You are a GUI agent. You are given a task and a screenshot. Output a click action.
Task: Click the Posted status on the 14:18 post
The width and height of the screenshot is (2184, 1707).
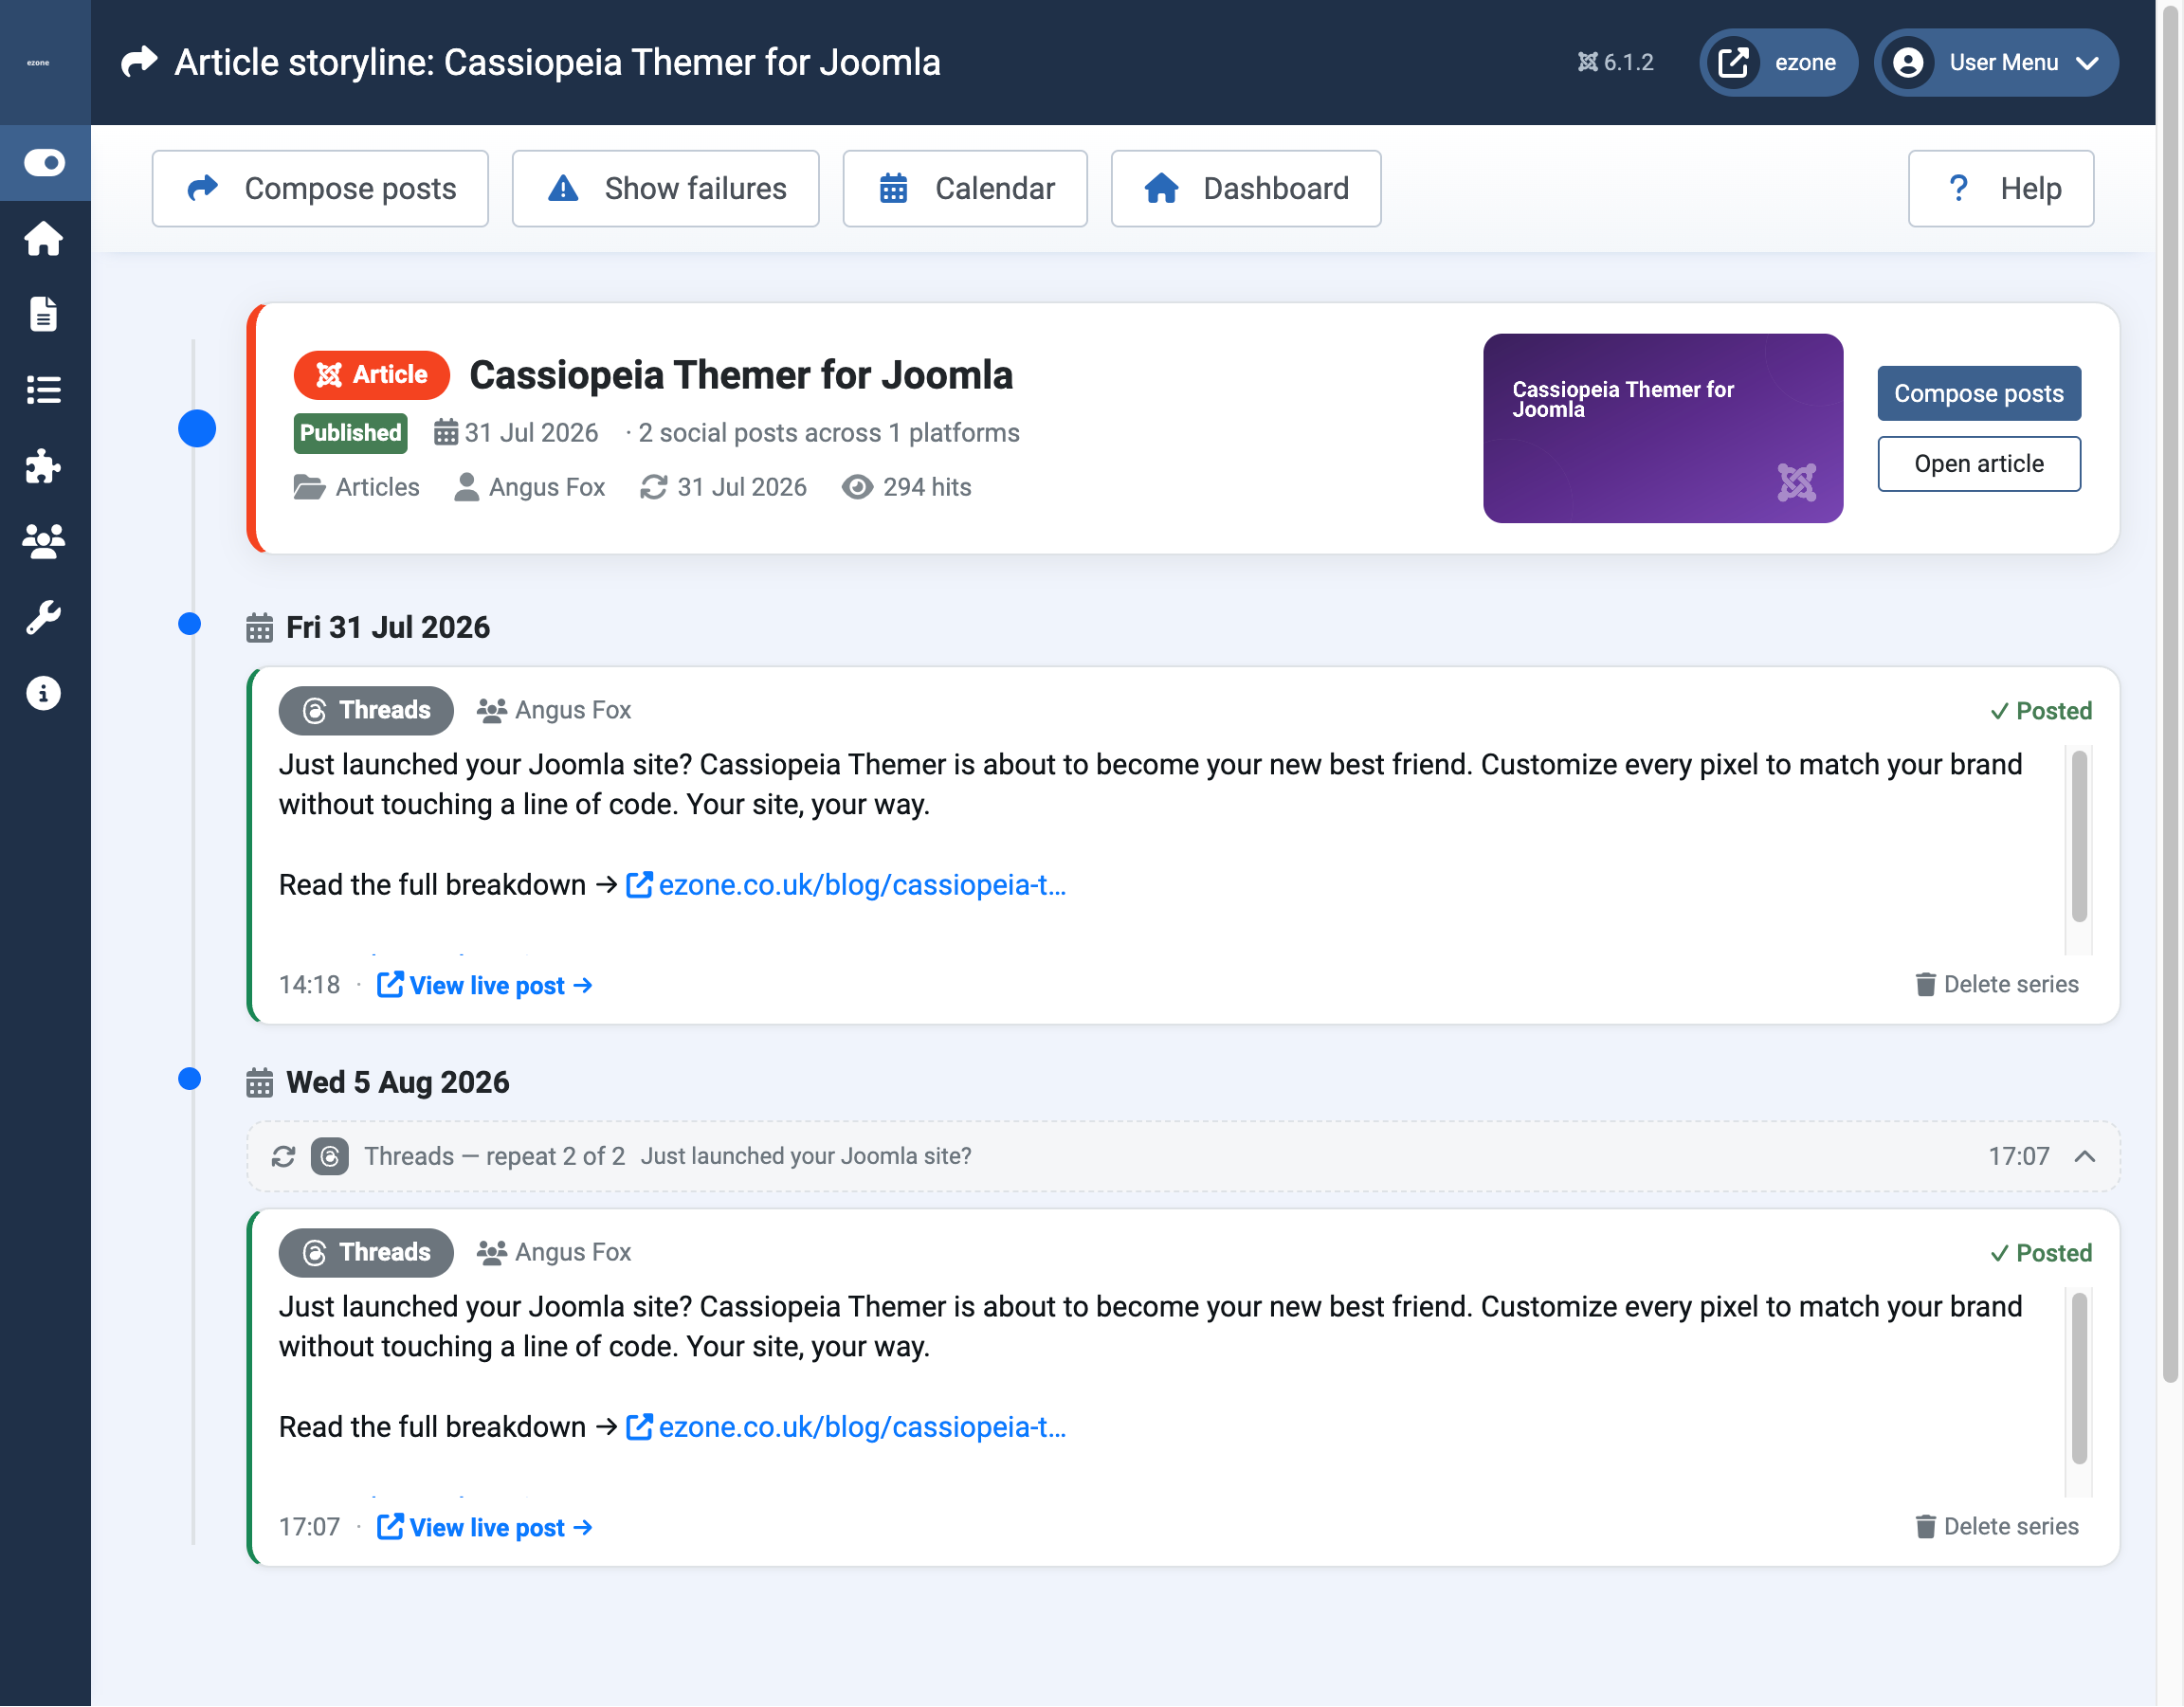(x=2041, y=711)
